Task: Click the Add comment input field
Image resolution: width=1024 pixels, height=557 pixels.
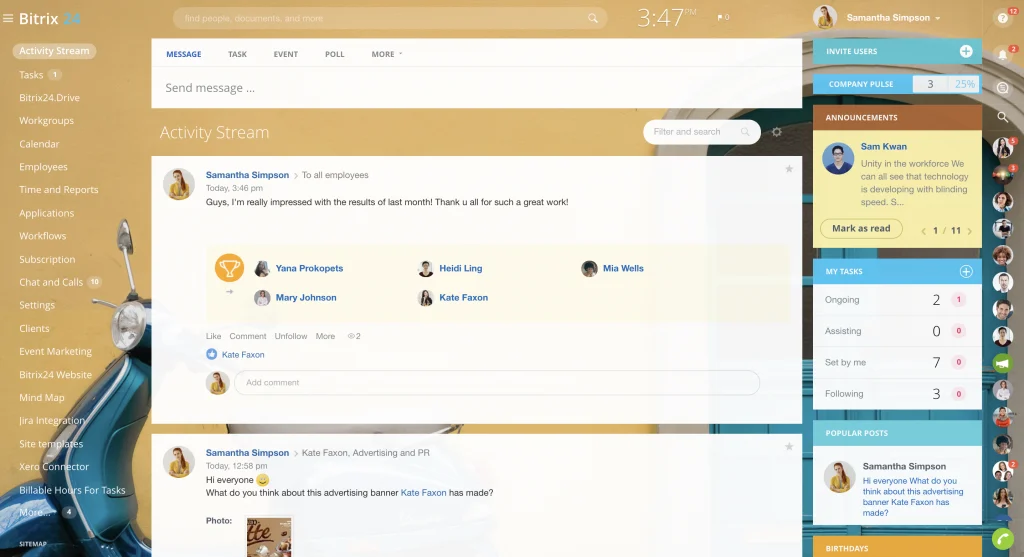Action: click(x=496, y=382)
